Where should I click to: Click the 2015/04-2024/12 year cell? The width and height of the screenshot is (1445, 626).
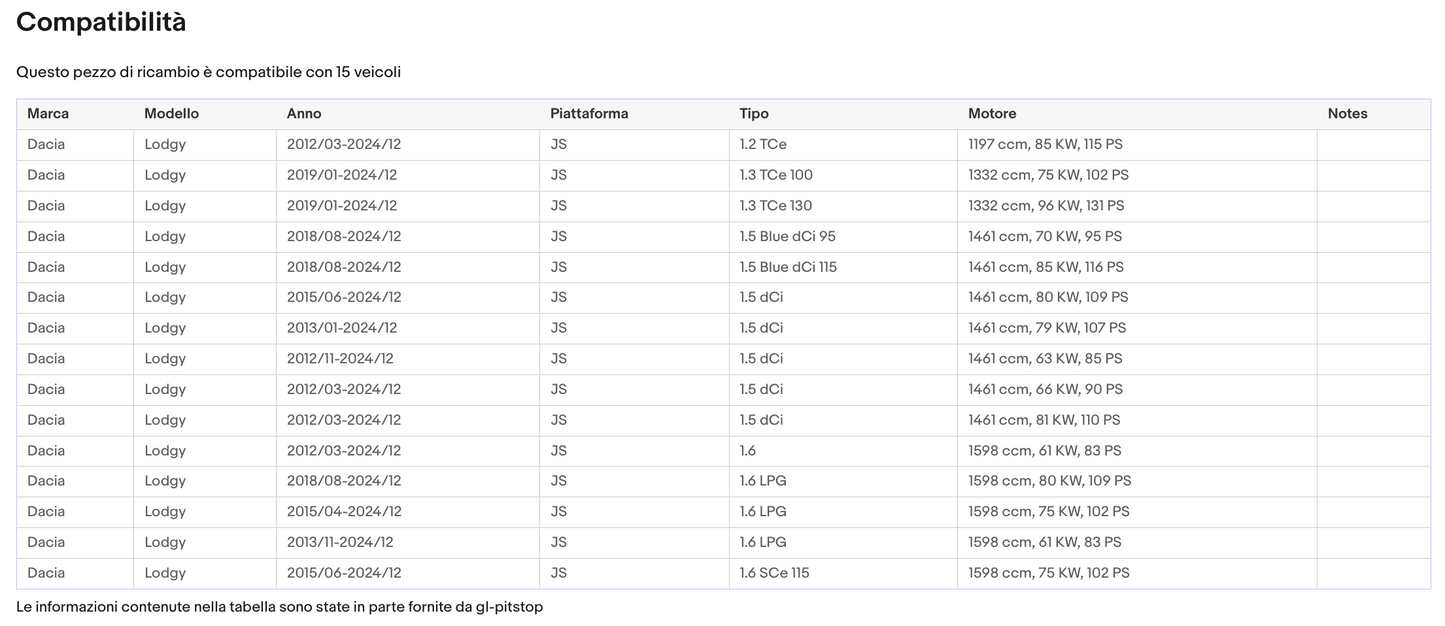pyautogui.click(x=344, y=512)
